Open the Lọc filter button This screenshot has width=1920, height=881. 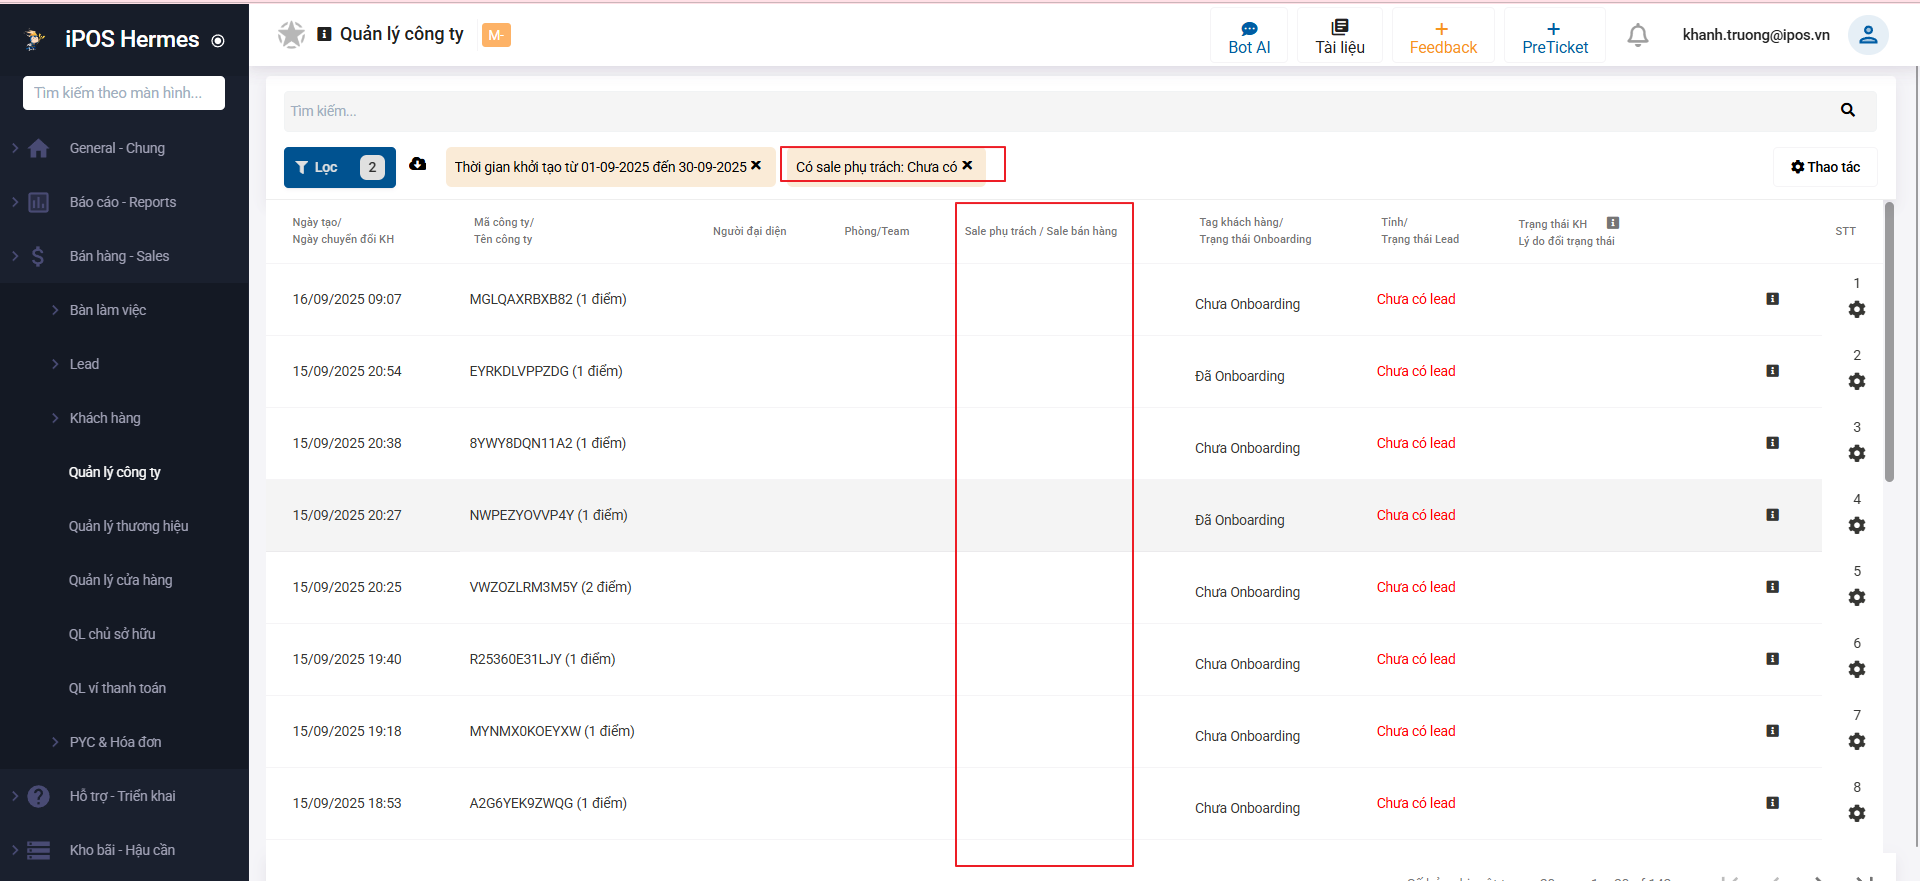pyautogui.click(x=340, y=167)
